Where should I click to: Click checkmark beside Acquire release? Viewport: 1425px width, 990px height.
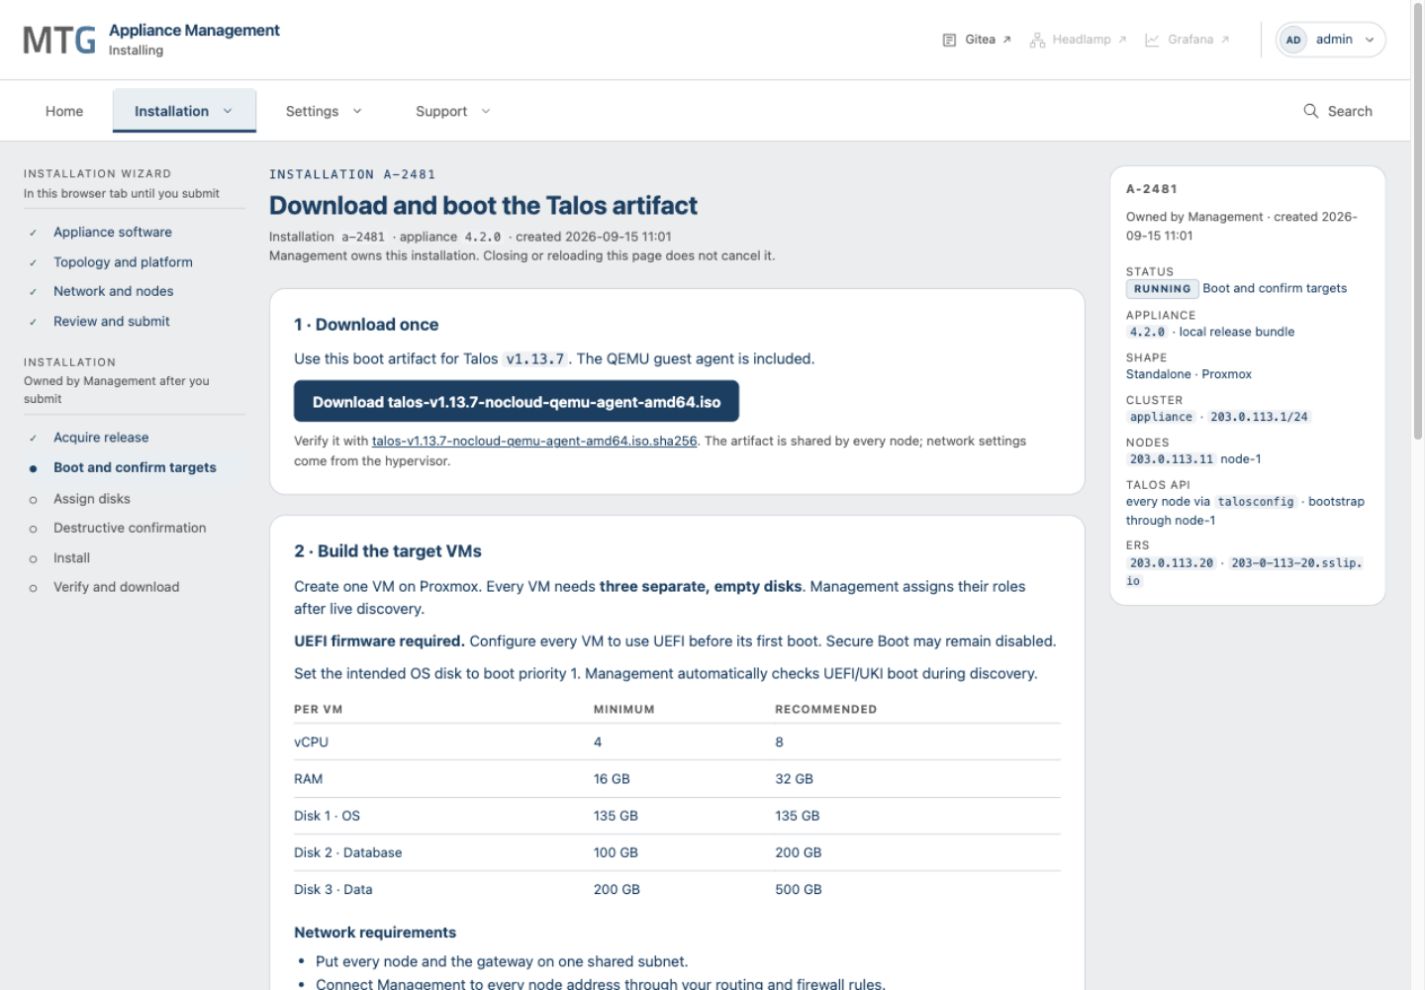pyautogui.click(x=33, y=438)
